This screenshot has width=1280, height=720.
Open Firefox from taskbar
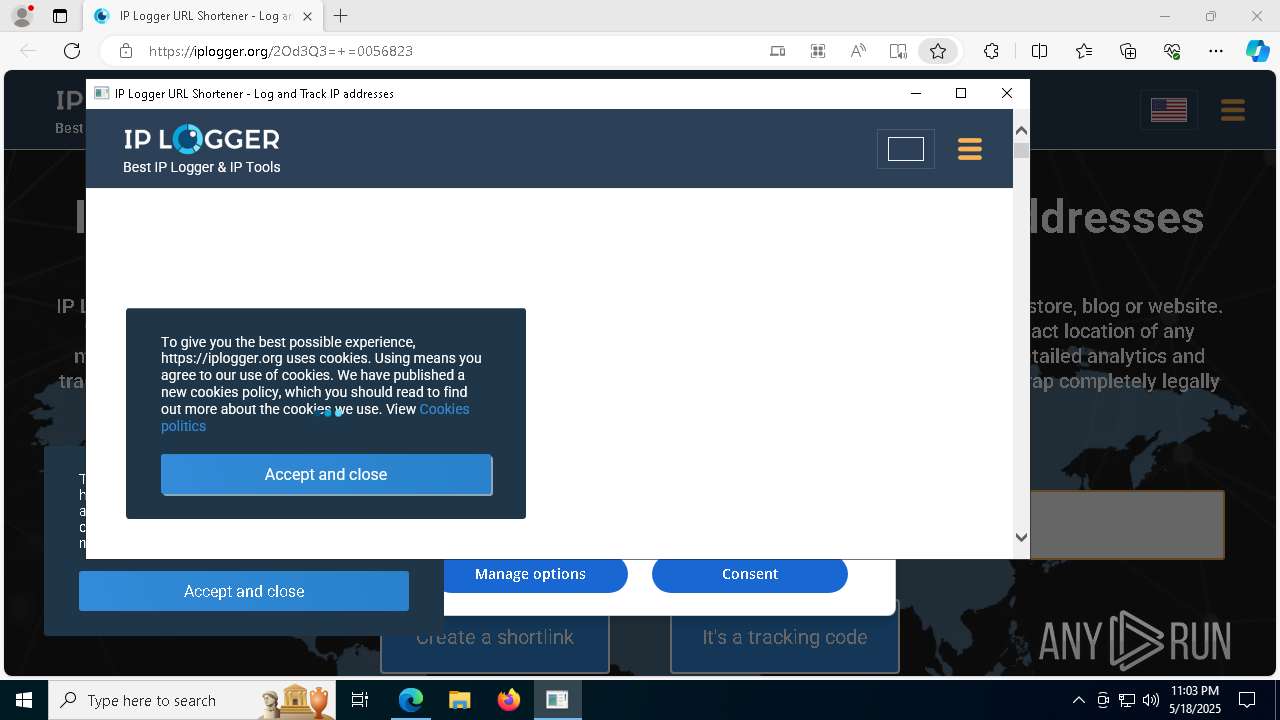pos(508,700)
